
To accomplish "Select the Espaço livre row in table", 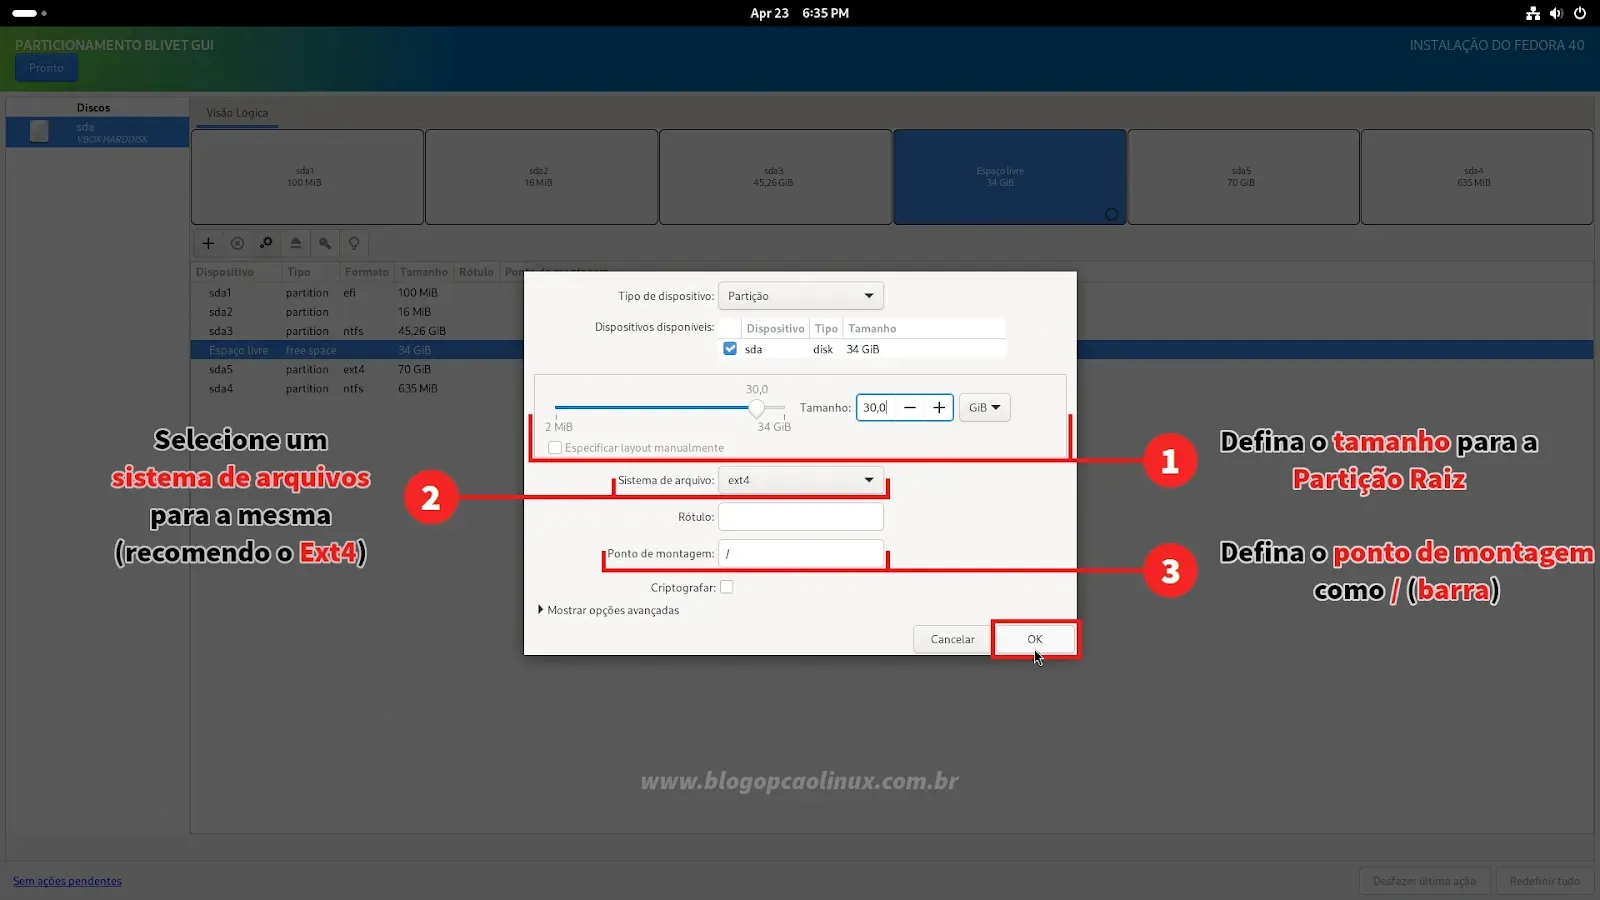I will [357, 350].
